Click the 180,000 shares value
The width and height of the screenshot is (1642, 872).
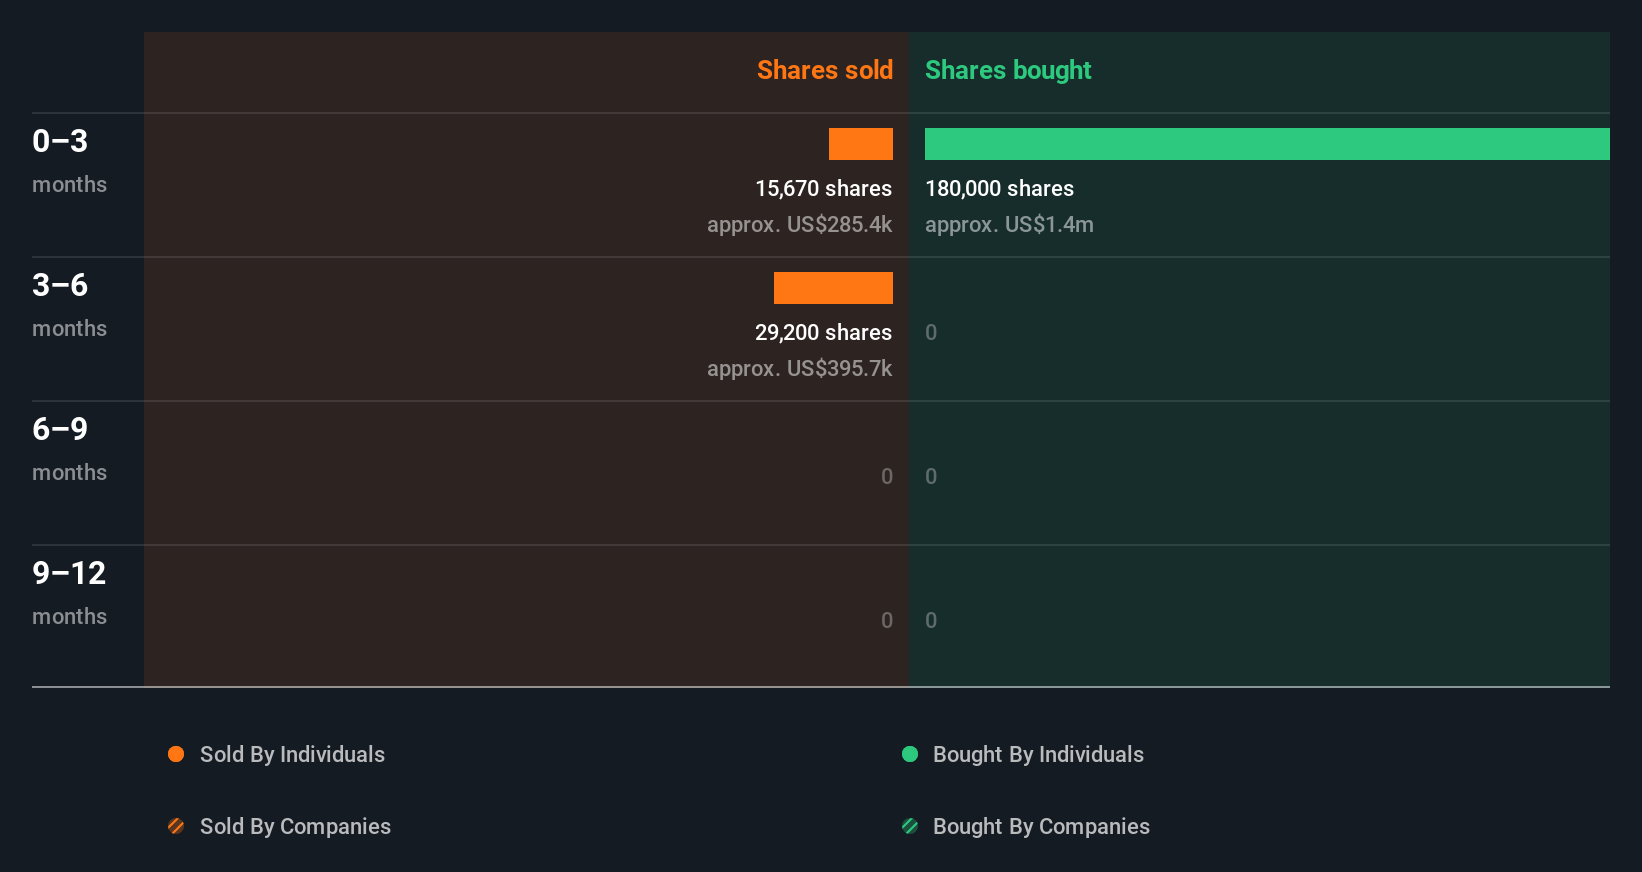tap(999, 188)
